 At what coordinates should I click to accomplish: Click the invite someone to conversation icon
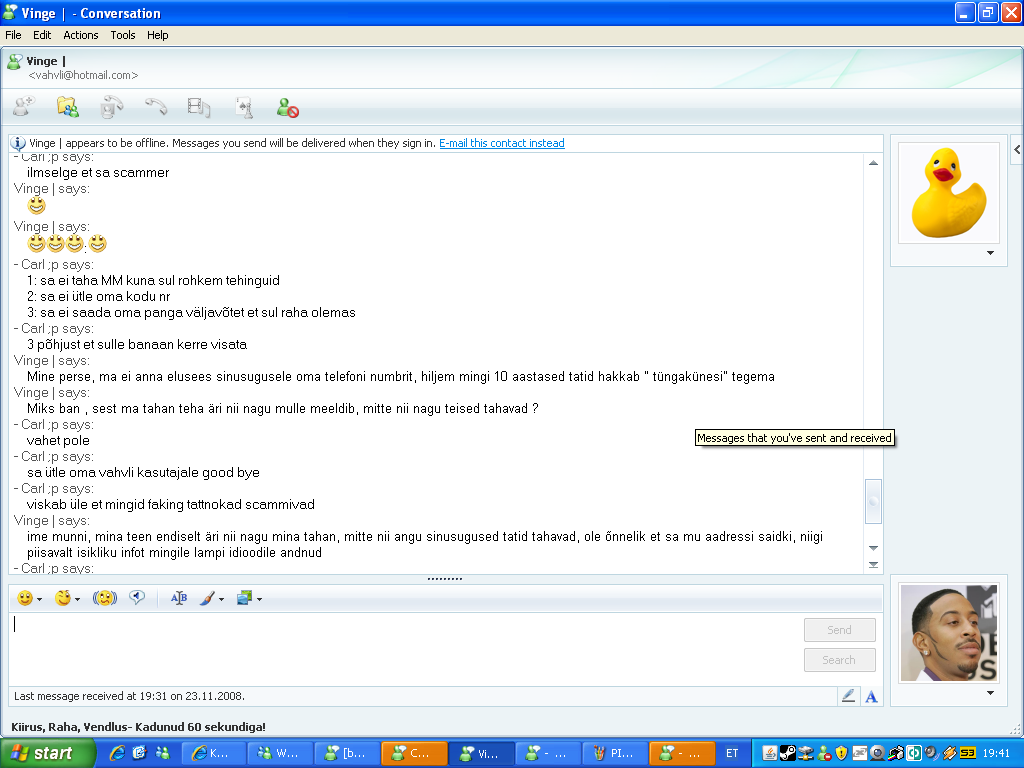coord(24,107)
